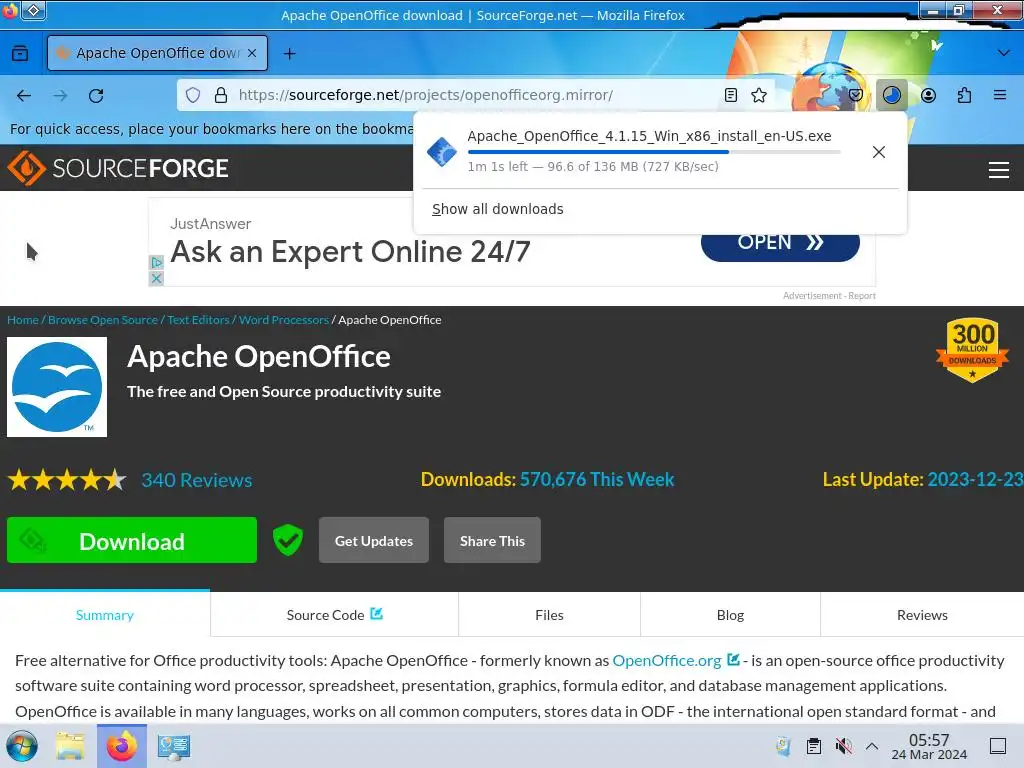Open a new tab with plus button
The image size is (1024, 768).
pyautogui.click(x=290, y=54)
